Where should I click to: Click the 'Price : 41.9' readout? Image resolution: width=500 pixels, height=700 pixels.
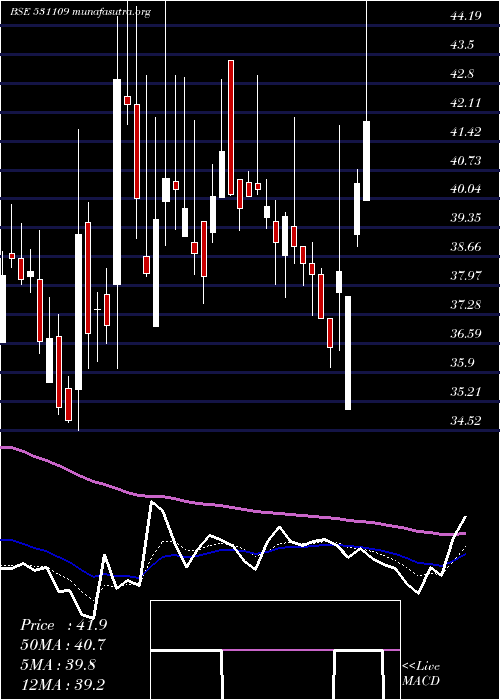pos(63,625)
